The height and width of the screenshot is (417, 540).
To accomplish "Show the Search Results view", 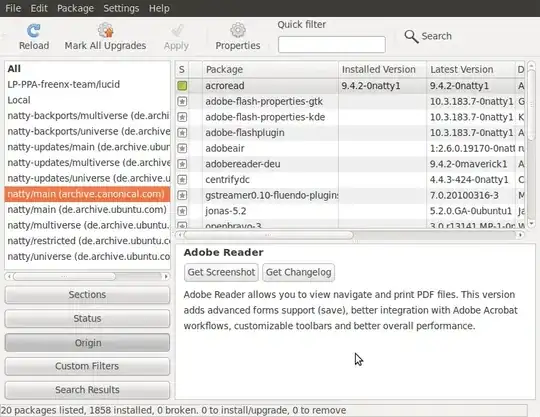I will pyautogui.click(x=87, y=390).
